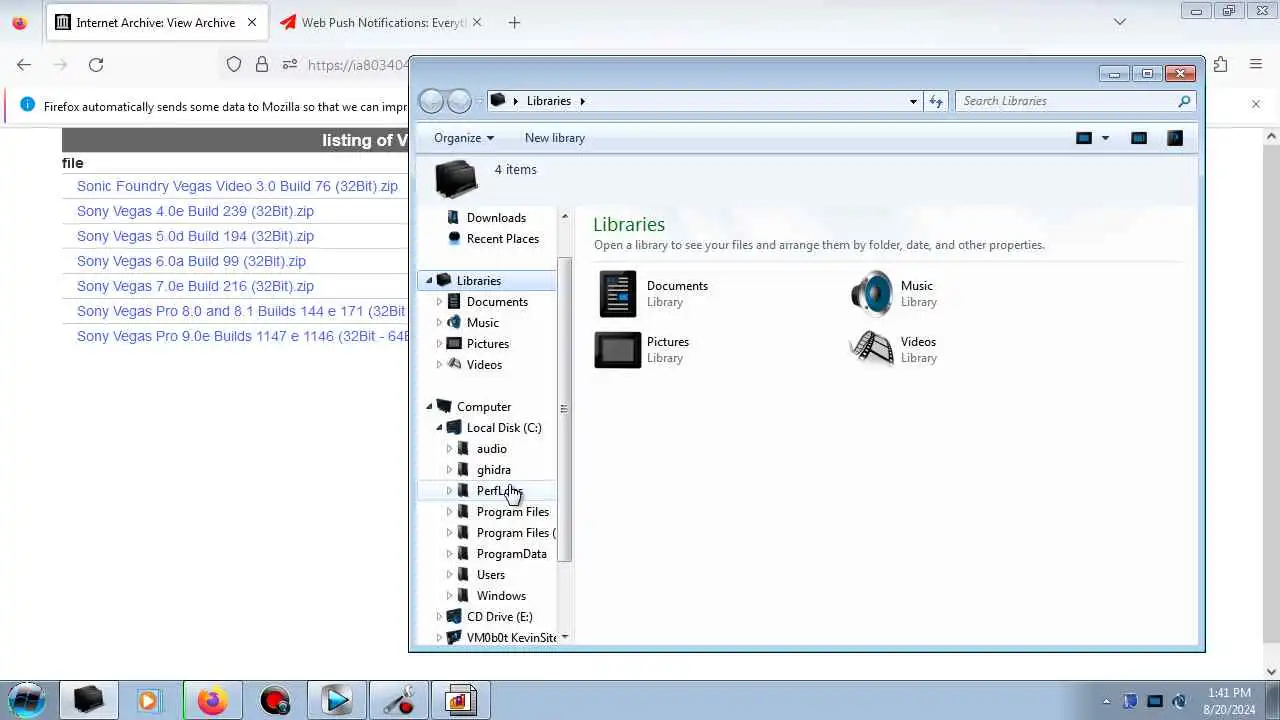Refresh the Libraries address bar
The image size is (1280, 720).
(936, 101)
